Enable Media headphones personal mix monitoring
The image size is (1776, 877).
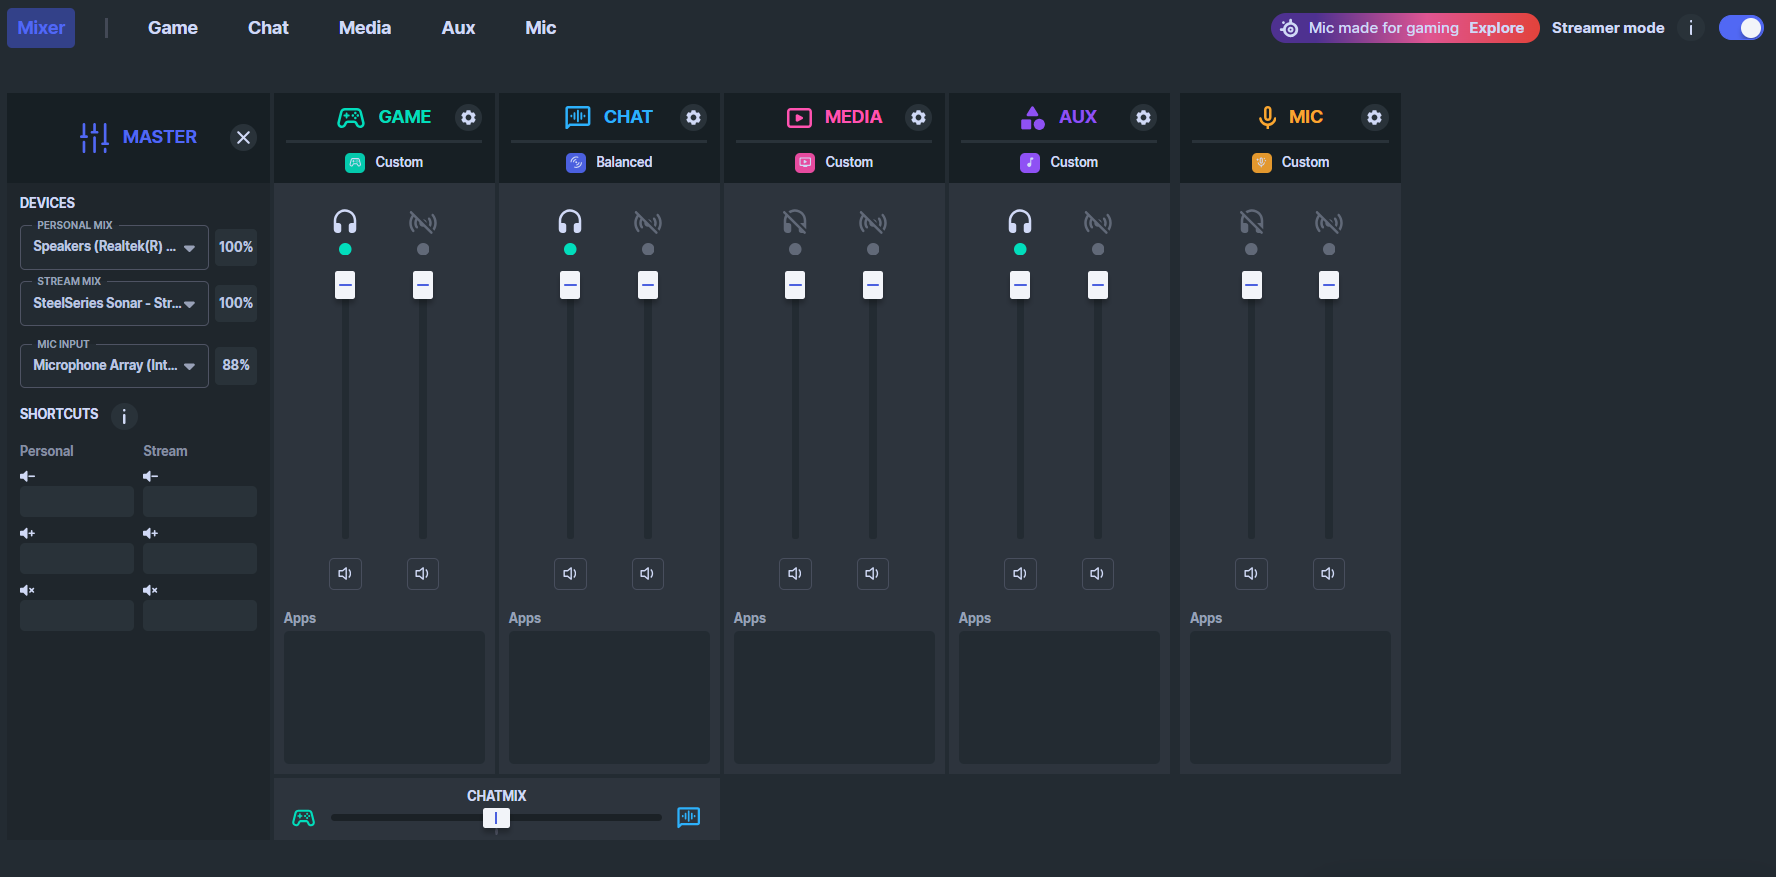795,222
